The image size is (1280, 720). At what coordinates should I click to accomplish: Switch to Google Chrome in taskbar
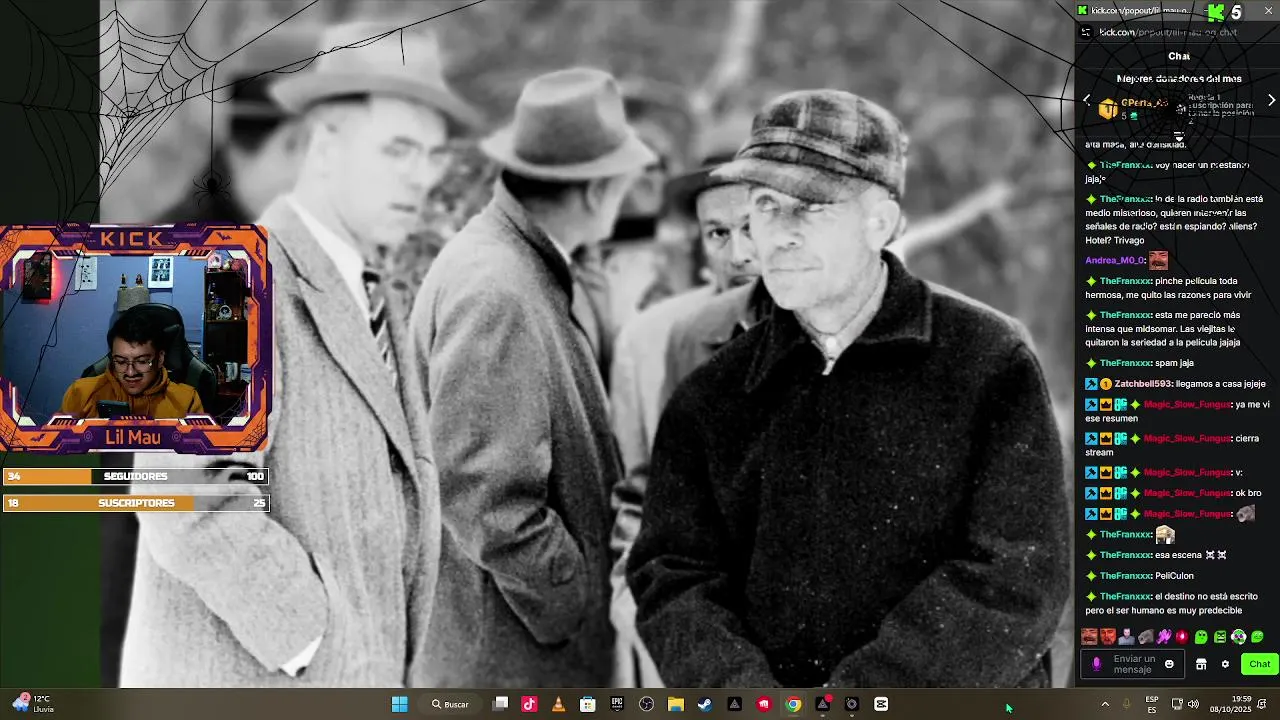793,704
